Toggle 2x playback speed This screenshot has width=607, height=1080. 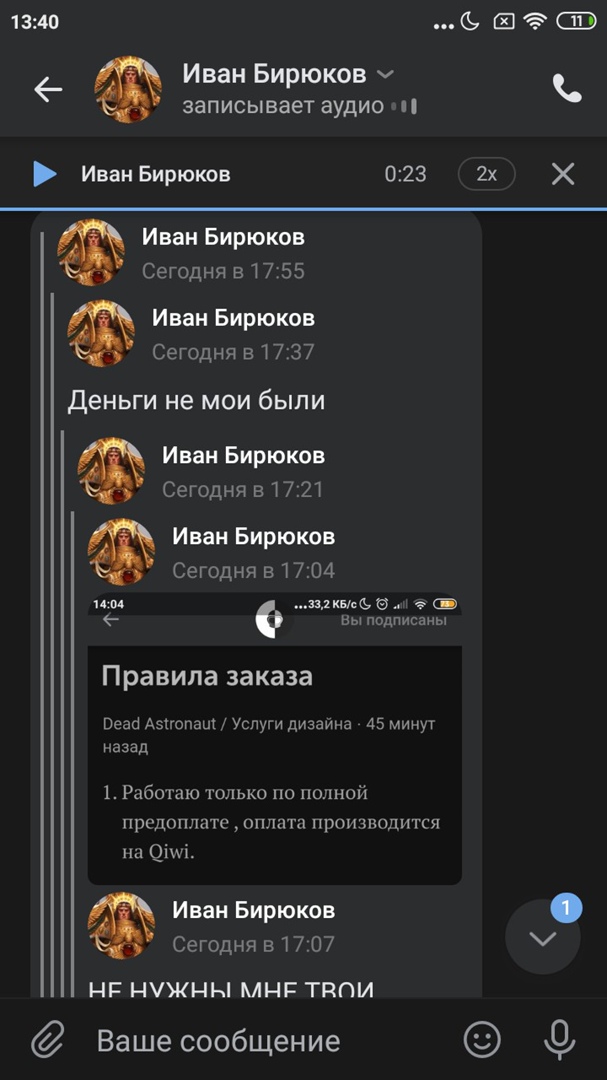pyautogui.click(x=486, y=174)
